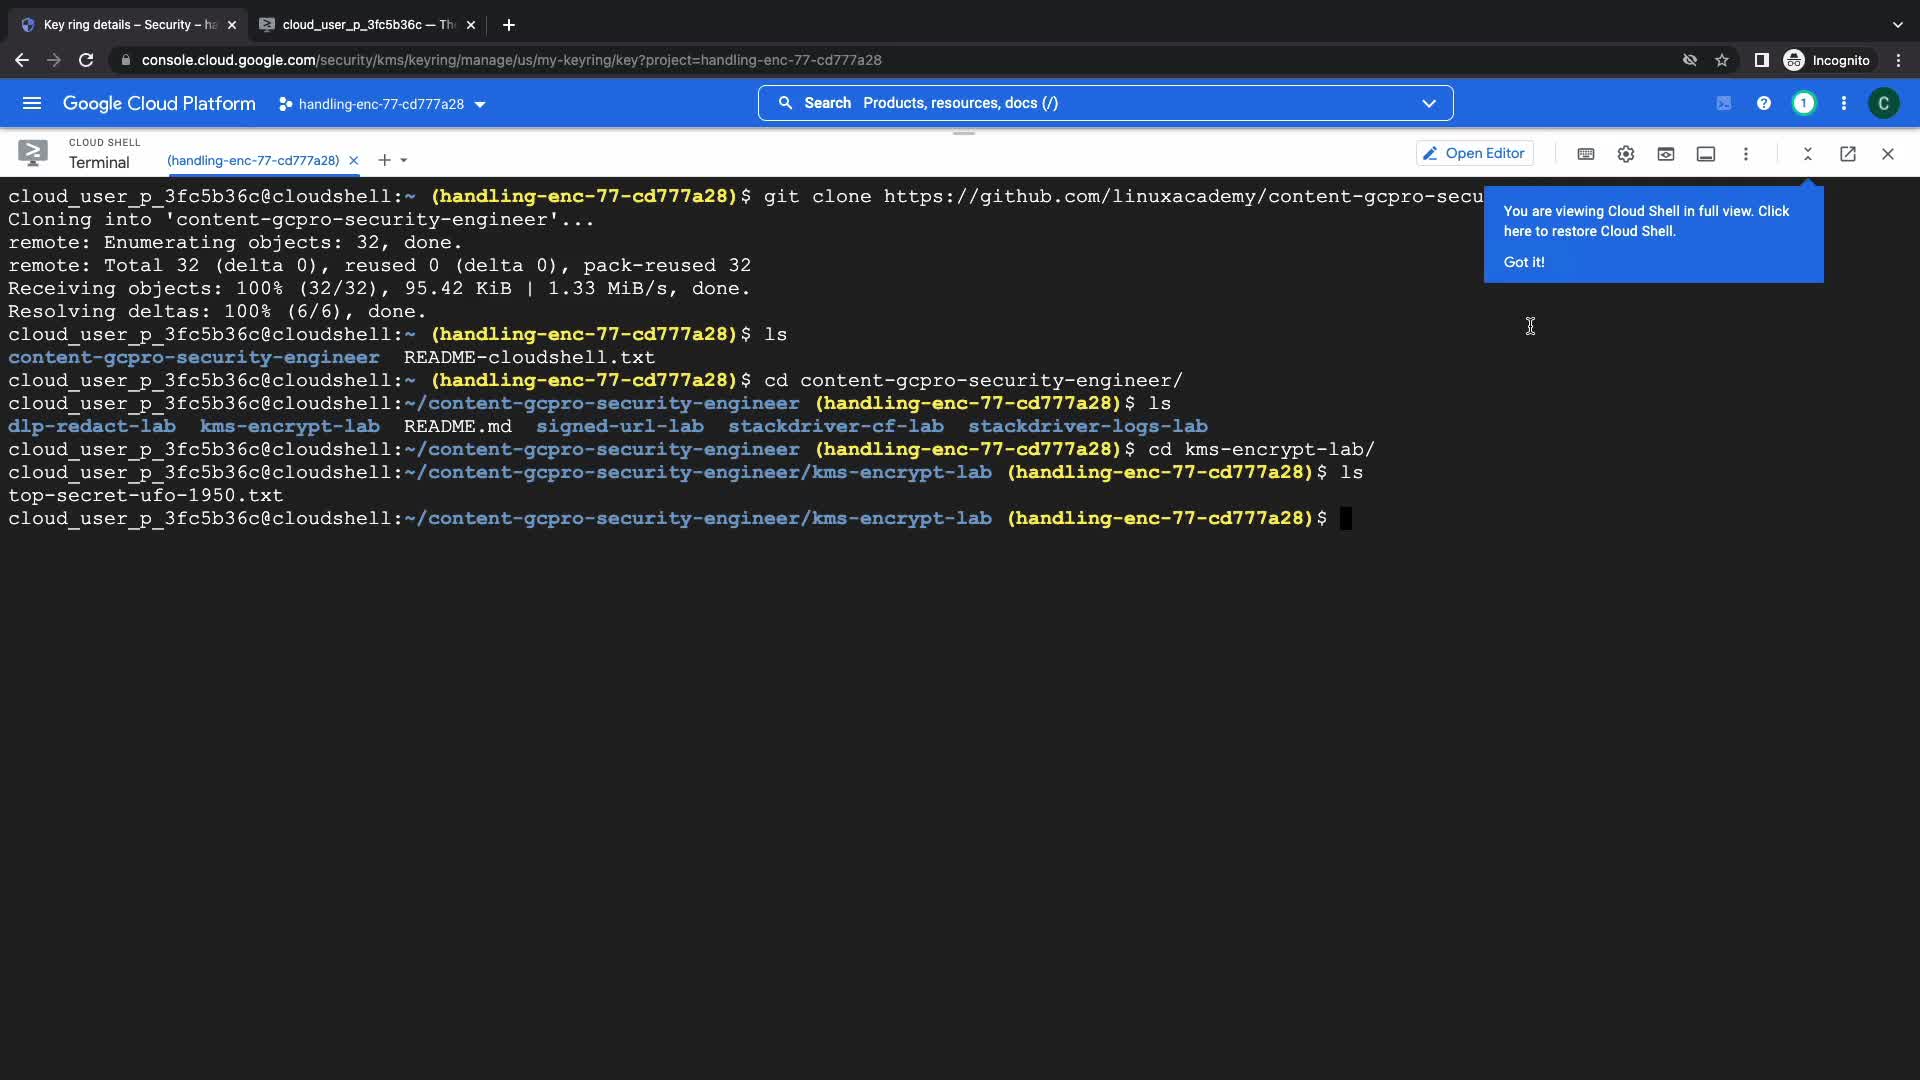The width and height of the screenshot is (1920, 1080).
Task: Open the notifications badge showing 1
Action: (1803, 103)
